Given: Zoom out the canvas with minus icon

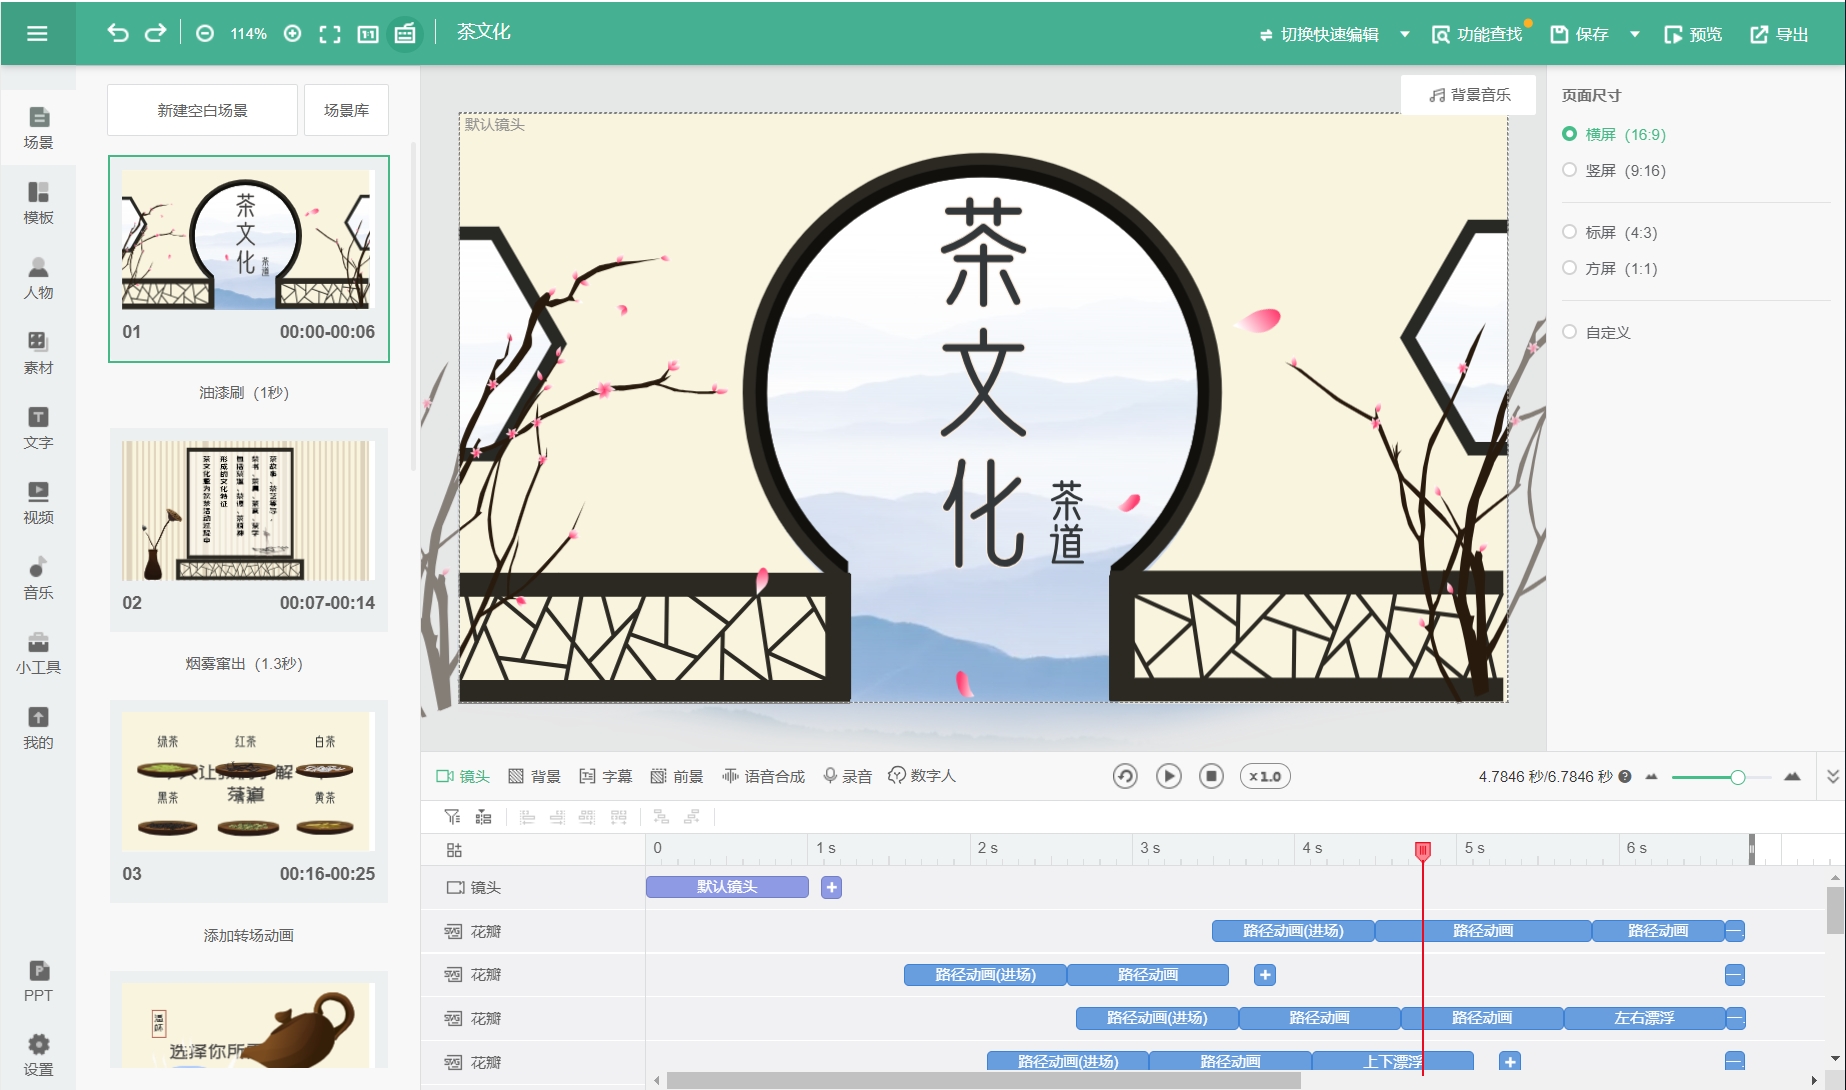Looking at the screenshot, I should (x=205, y=33).
